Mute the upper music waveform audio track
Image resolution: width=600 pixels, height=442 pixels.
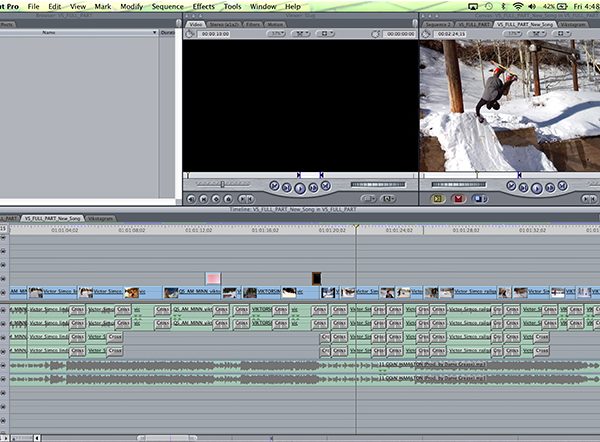tap(3, 365)
